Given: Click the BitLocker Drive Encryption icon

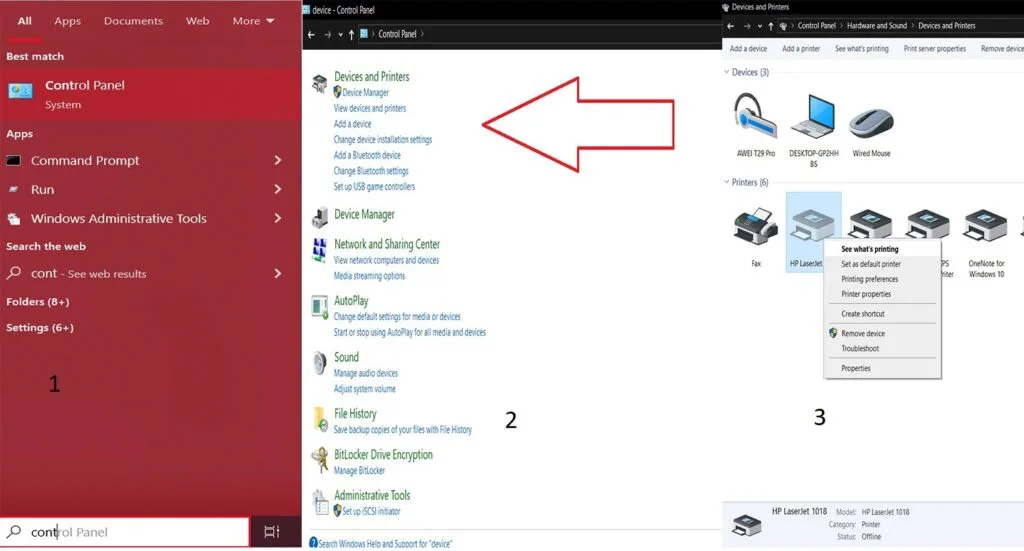Looking at the screenshot, I should click(319, 460).
